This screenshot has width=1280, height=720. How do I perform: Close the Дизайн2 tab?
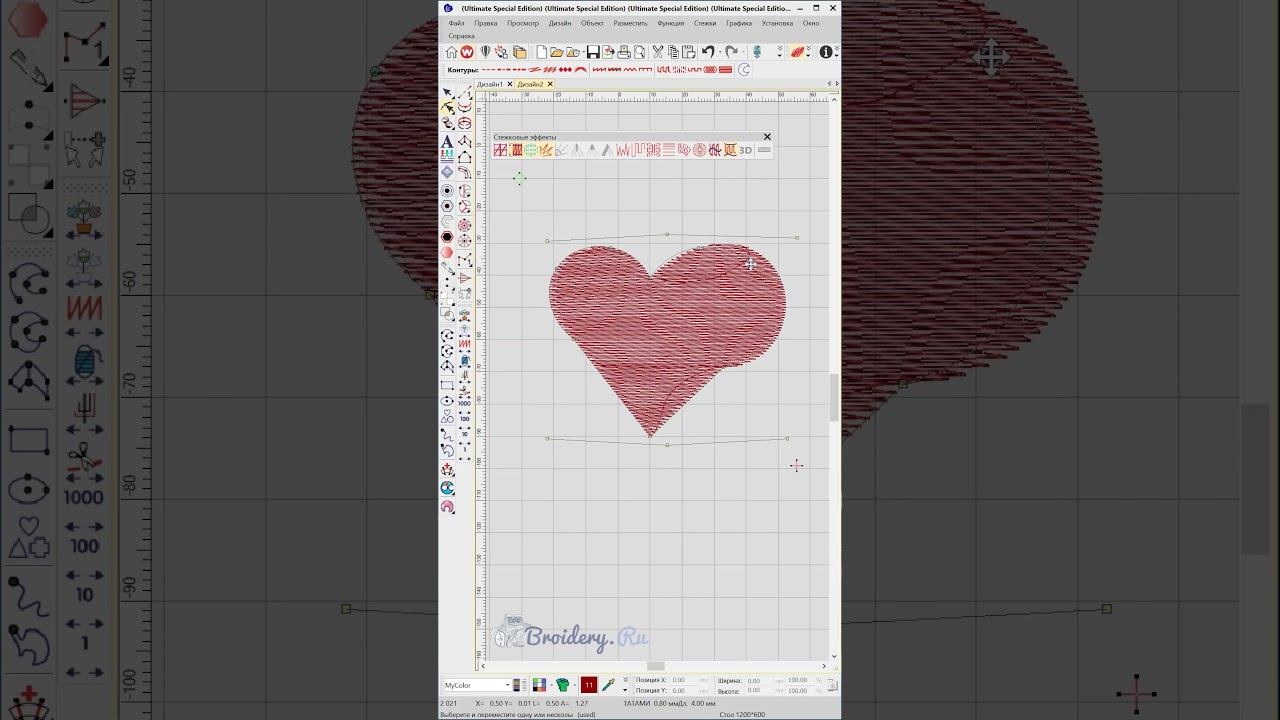click(x=549, y=84)
